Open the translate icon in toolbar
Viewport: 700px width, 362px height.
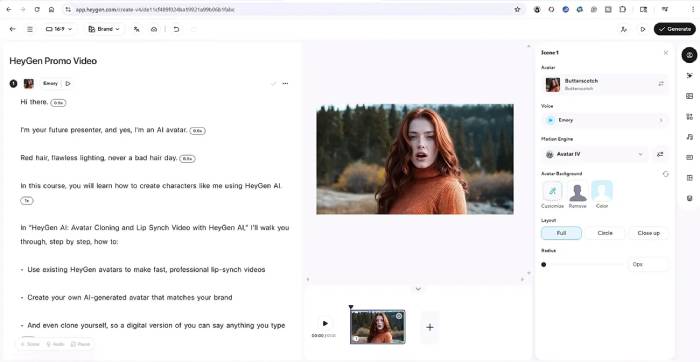click(137, 29)
